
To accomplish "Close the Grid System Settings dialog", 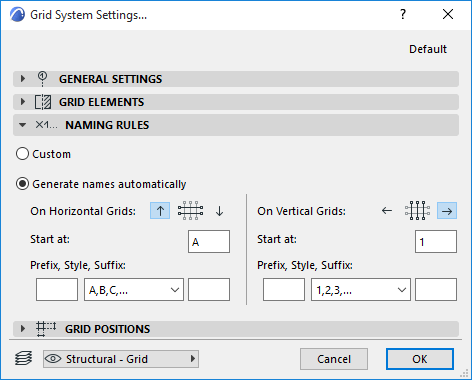I will pyautogui.click(x=448, y=14).
